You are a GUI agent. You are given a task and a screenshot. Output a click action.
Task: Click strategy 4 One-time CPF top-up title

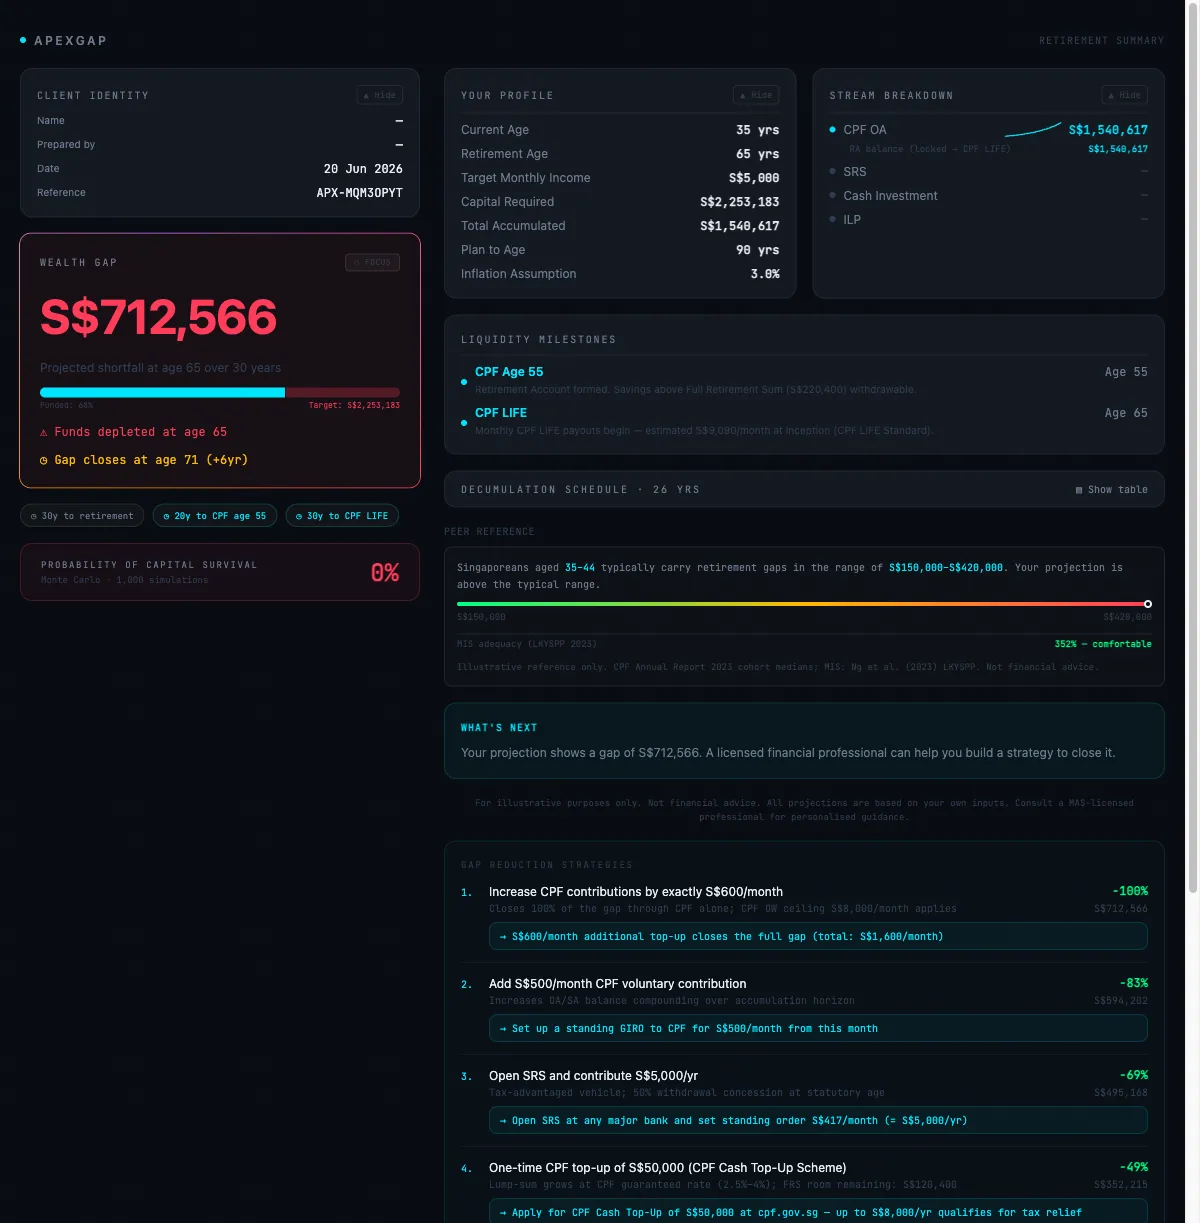pos(667,1168)
